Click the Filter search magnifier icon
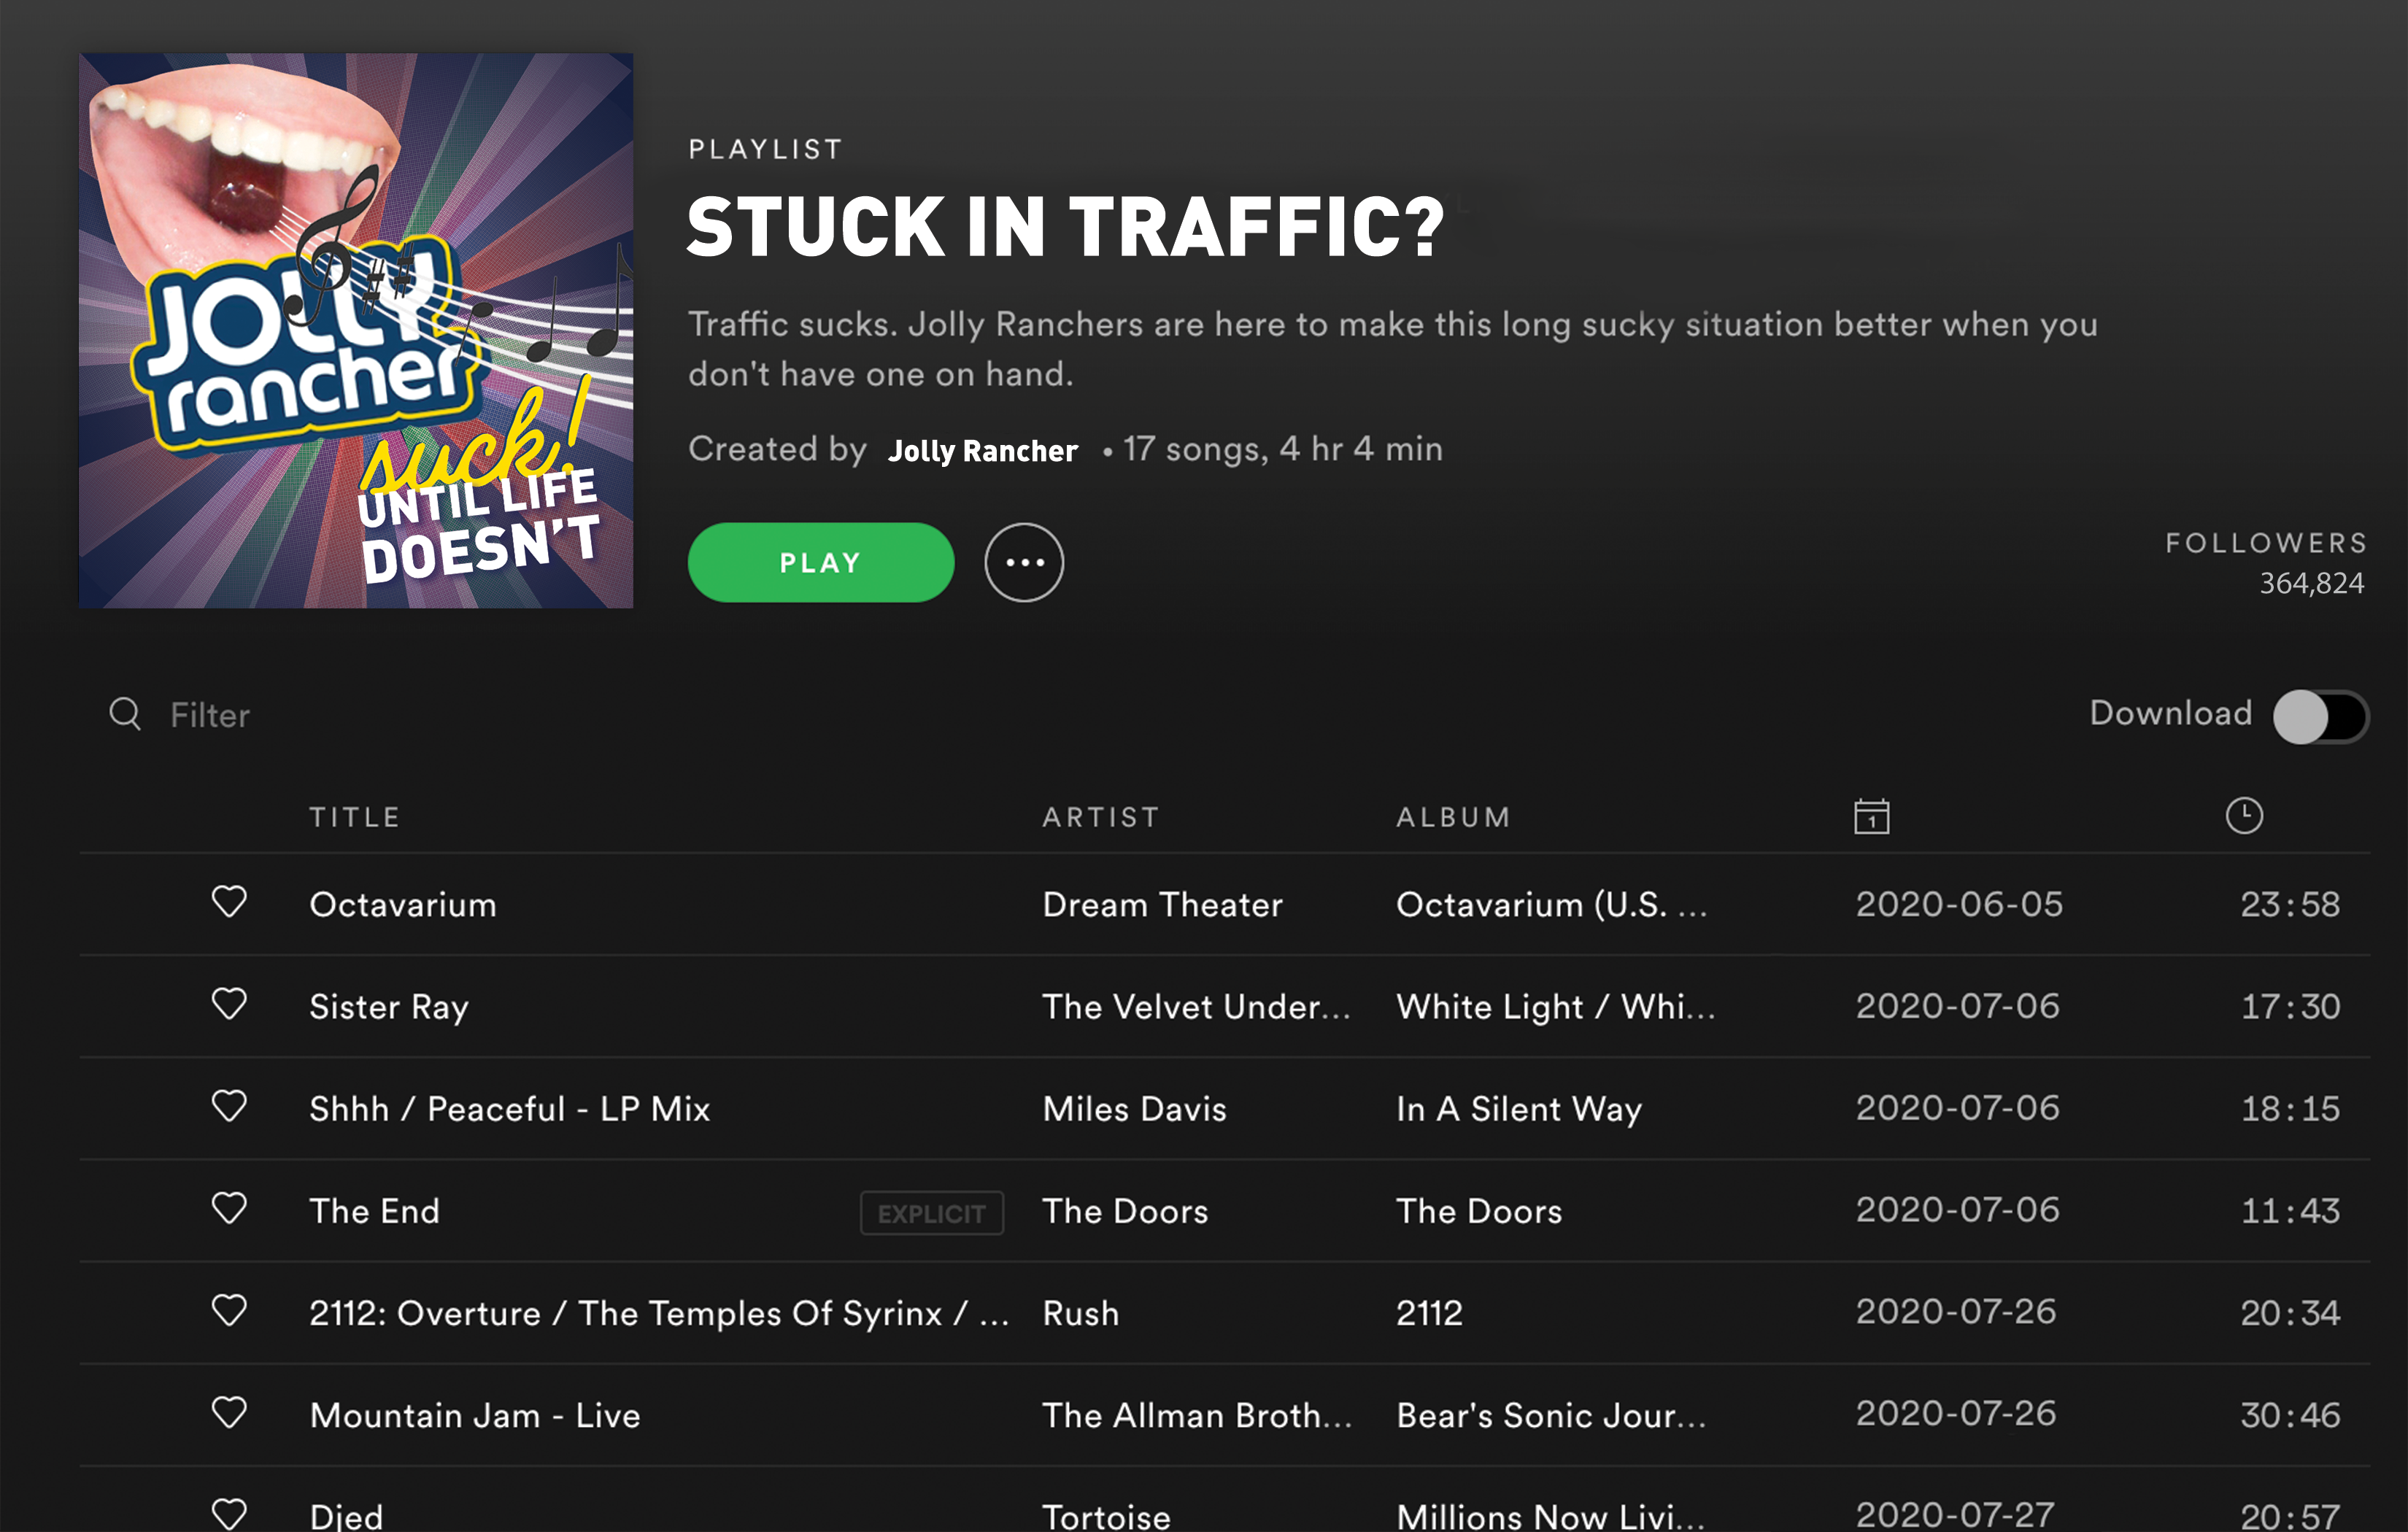The width and height of the screenshot is (2408, 1532). point(125,714)
